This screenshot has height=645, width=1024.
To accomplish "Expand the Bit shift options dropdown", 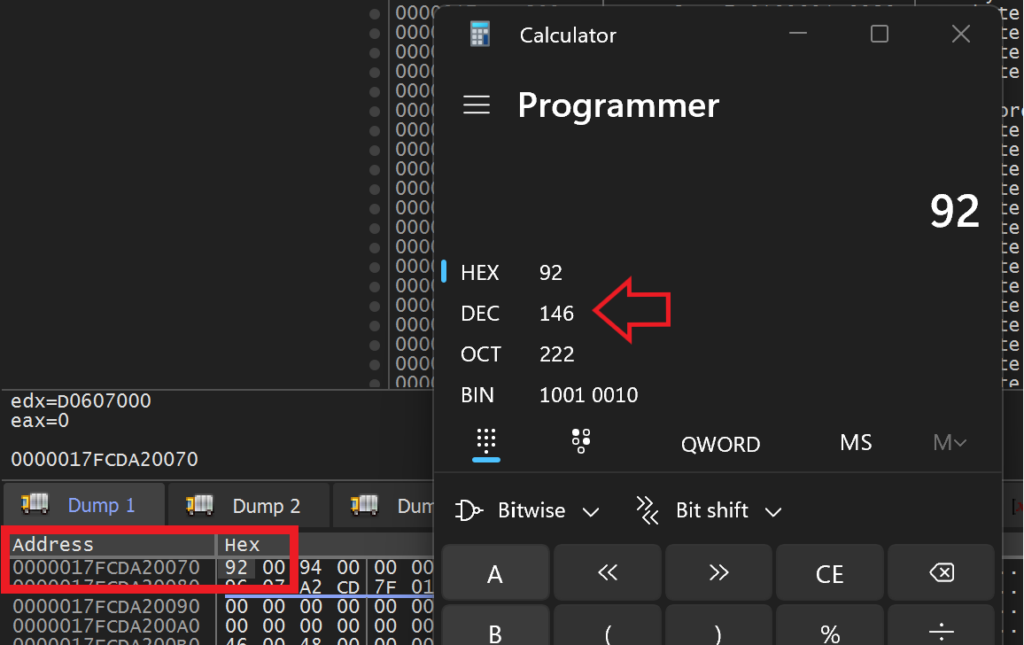I will click(x=708, y=511).
